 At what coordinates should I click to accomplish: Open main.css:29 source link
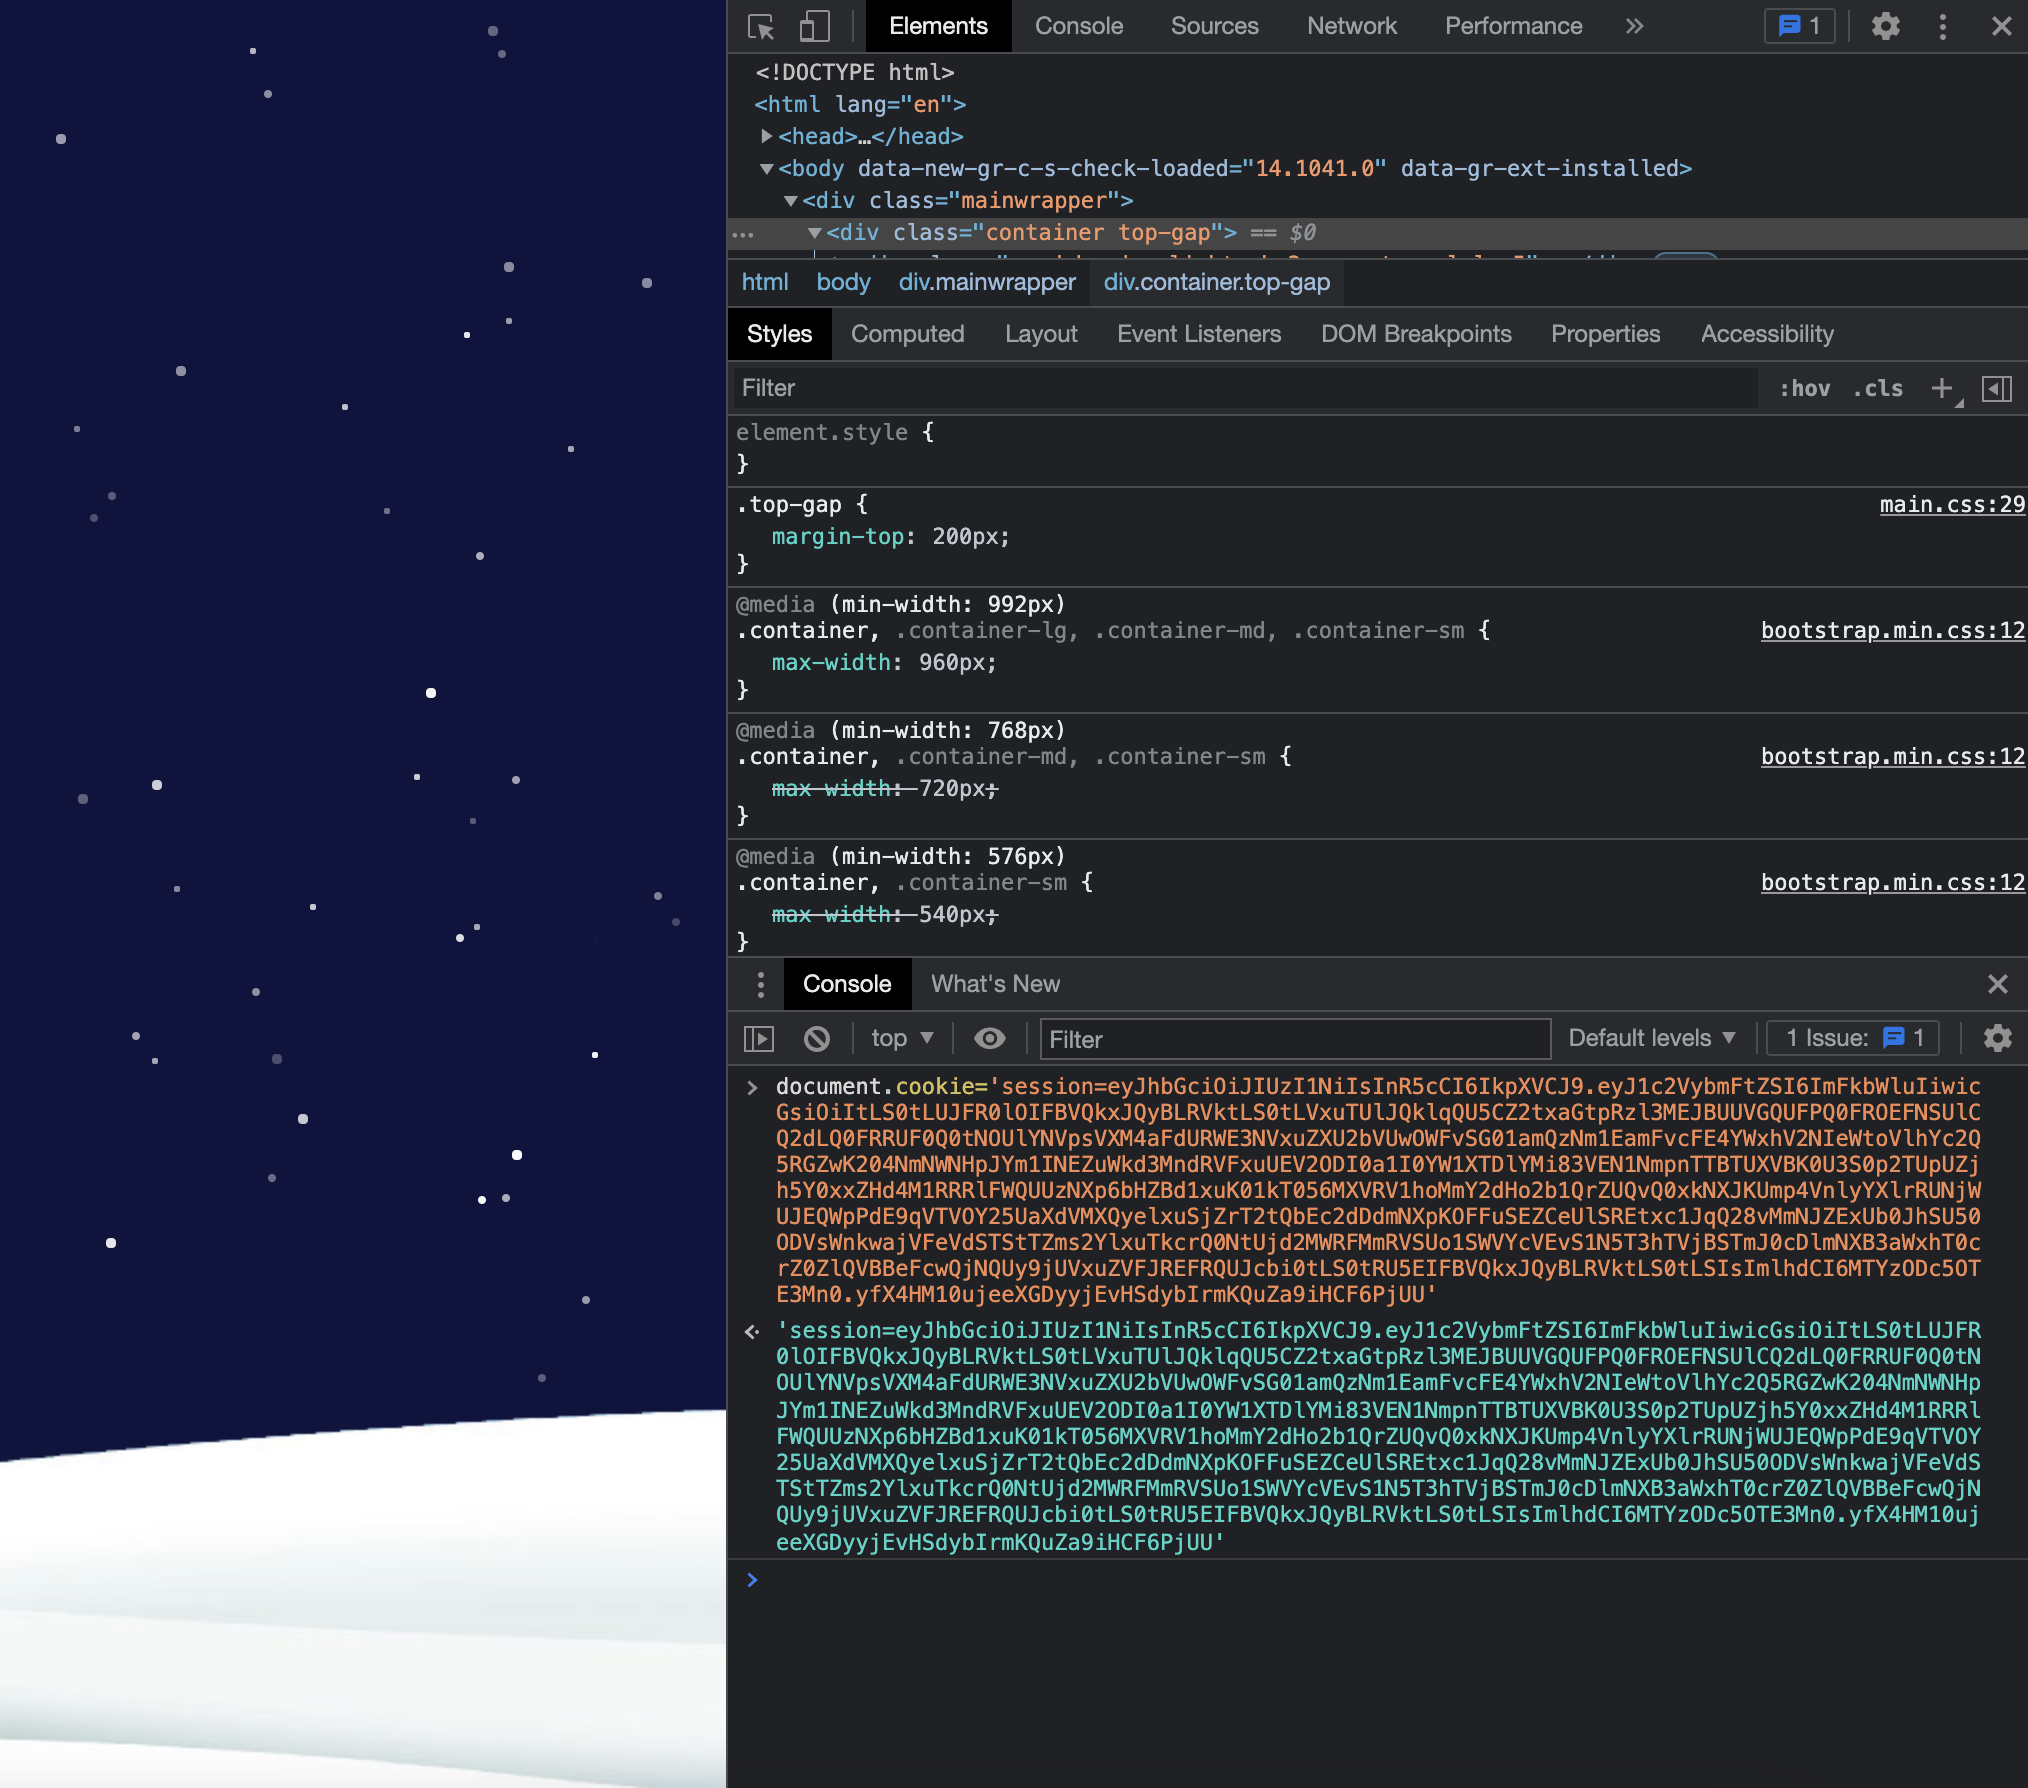click(x=1951, y=505)
